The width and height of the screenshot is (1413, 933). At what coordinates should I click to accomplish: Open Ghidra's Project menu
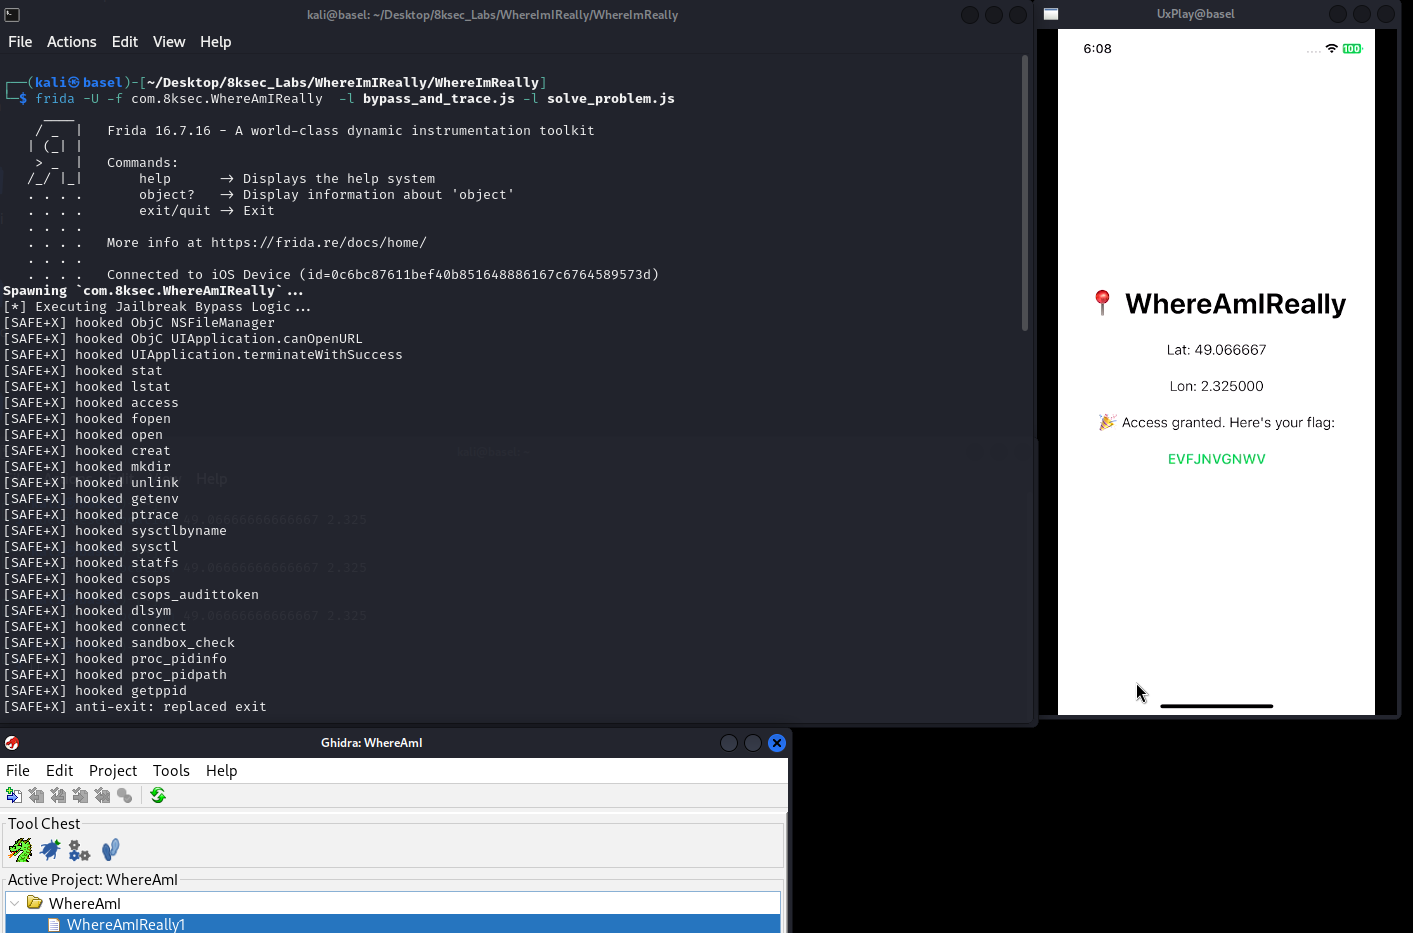113,771
